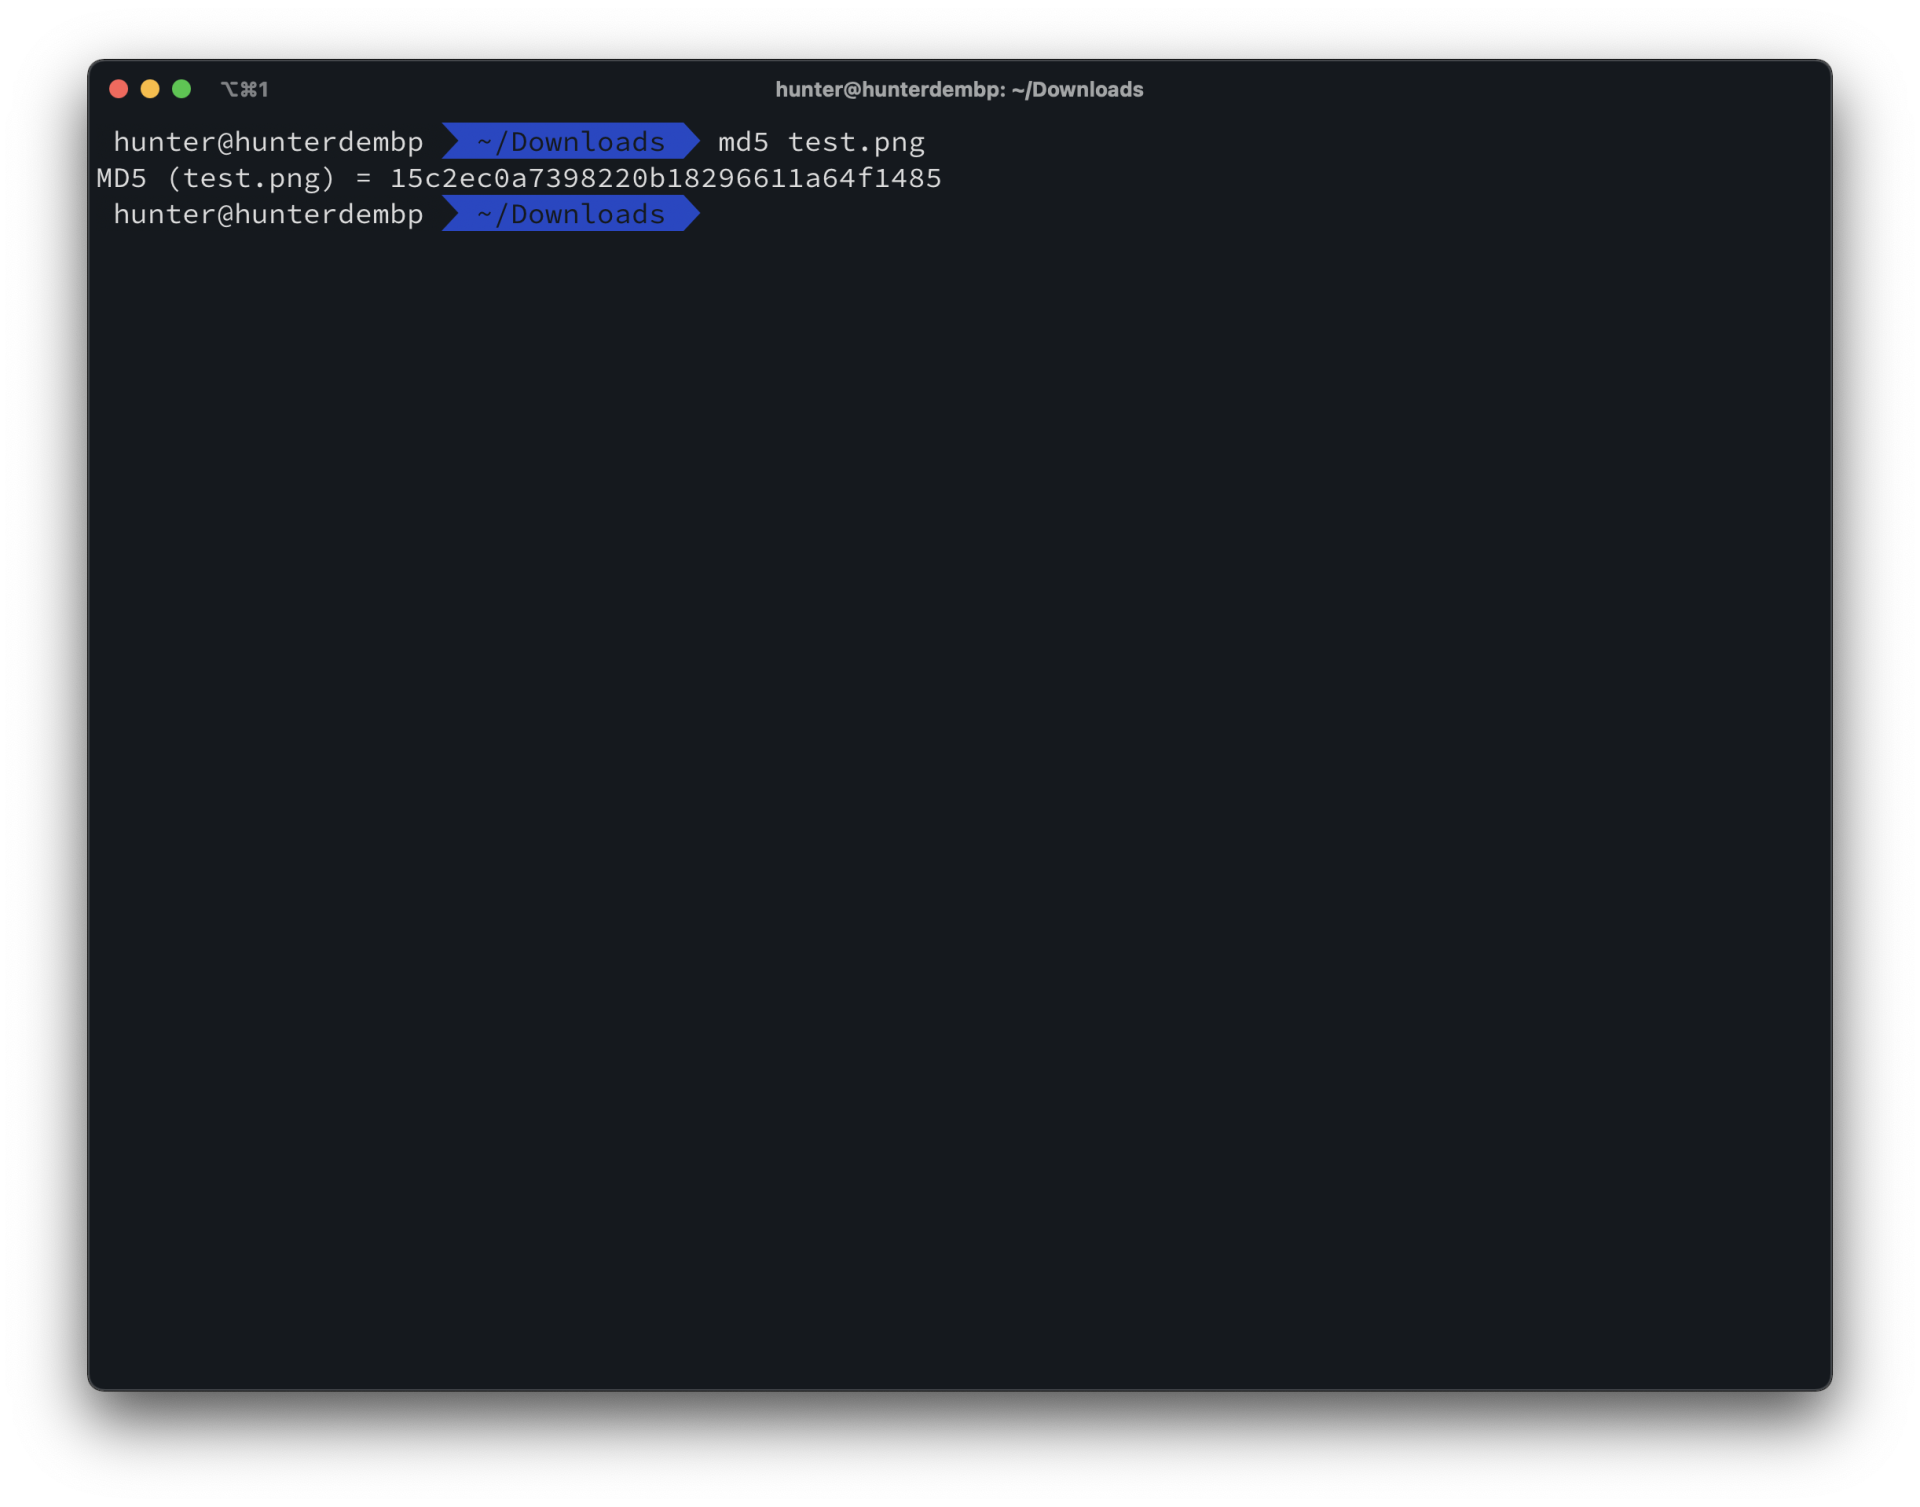Minimize the terminal with the yellow button
Viewport: 1920px width, 1507px height.
pyautogui.click(x=150, y=89)
